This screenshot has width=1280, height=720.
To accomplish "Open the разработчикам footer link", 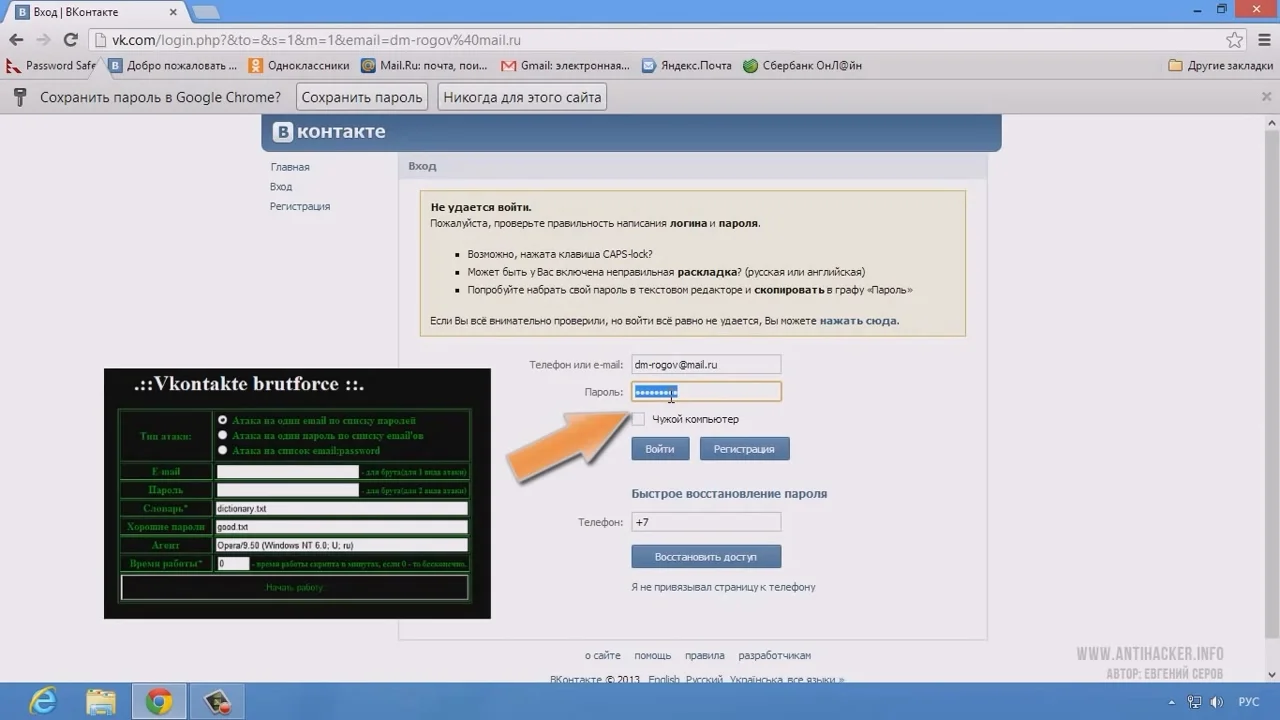I will pos(775,656).
